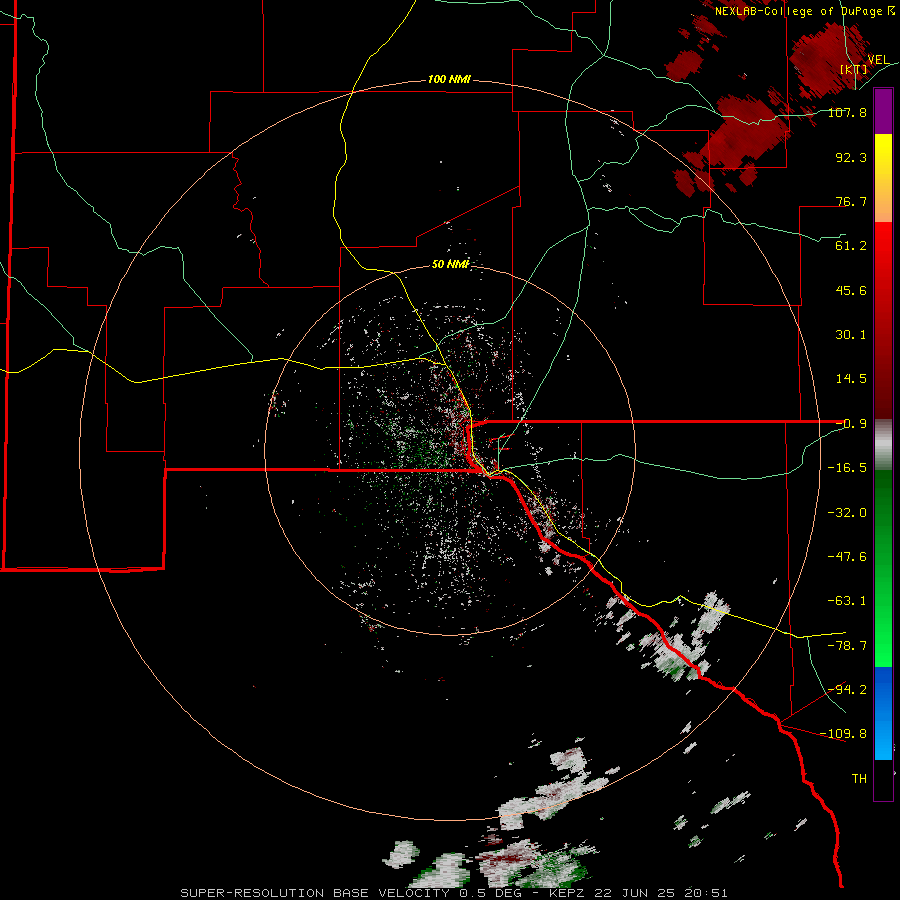Select the 107.8 value on the velocity scale
Image resolution: width=900 pixels, height=900 pixels.
(847, 112)
